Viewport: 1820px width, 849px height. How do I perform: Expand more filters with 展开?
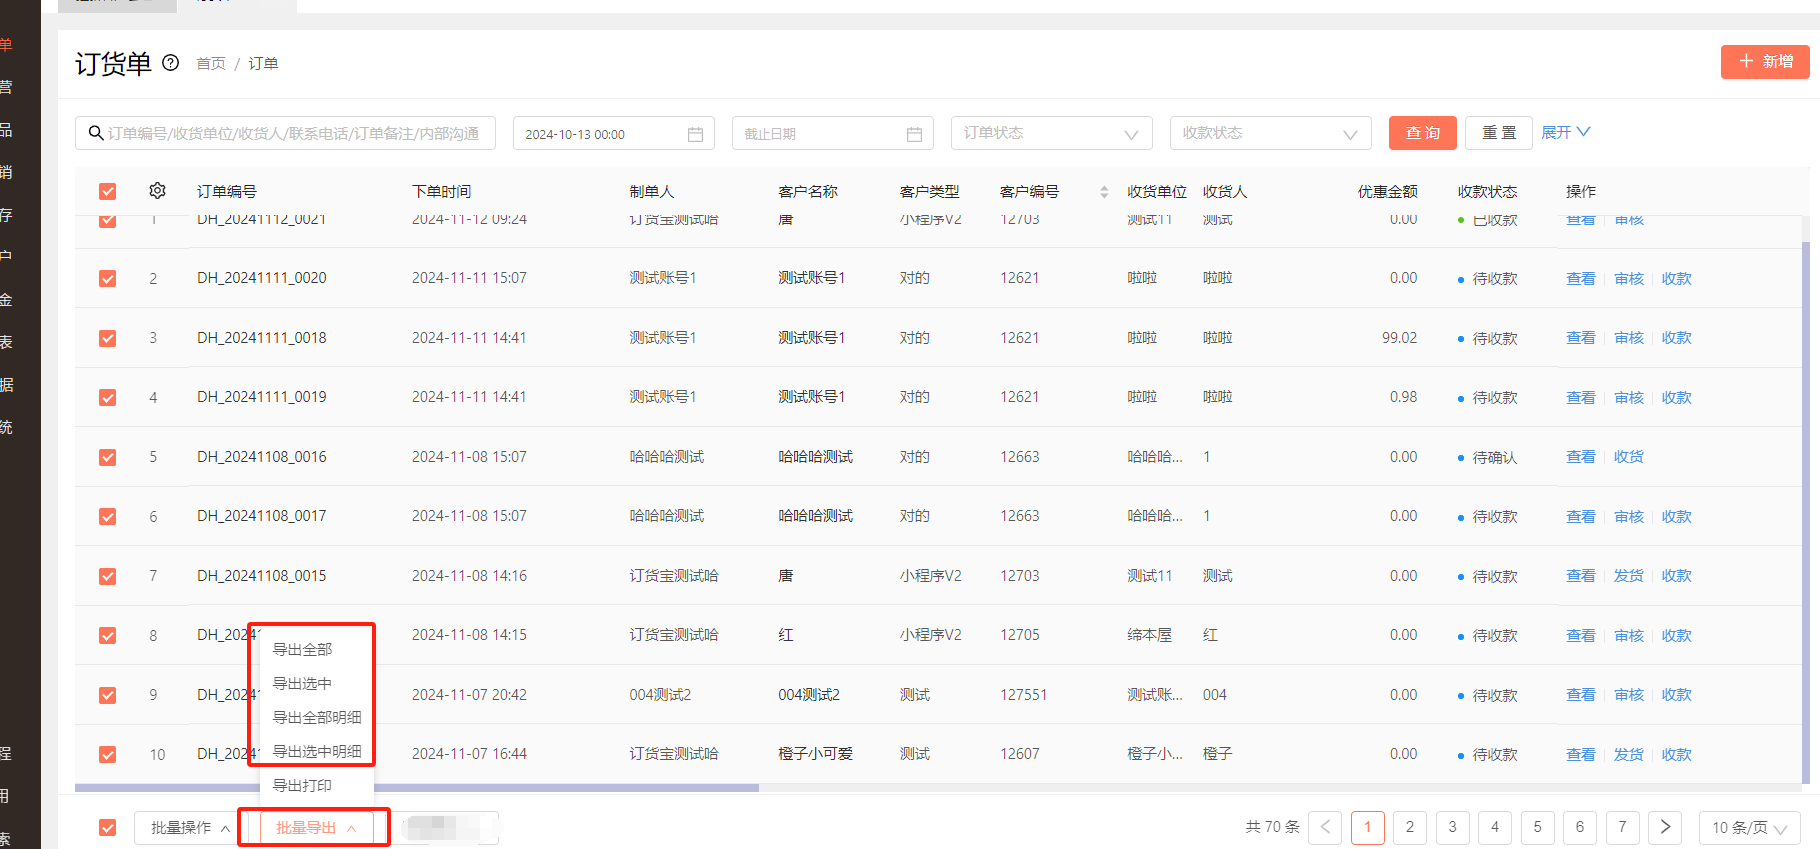pos(1565,132)
